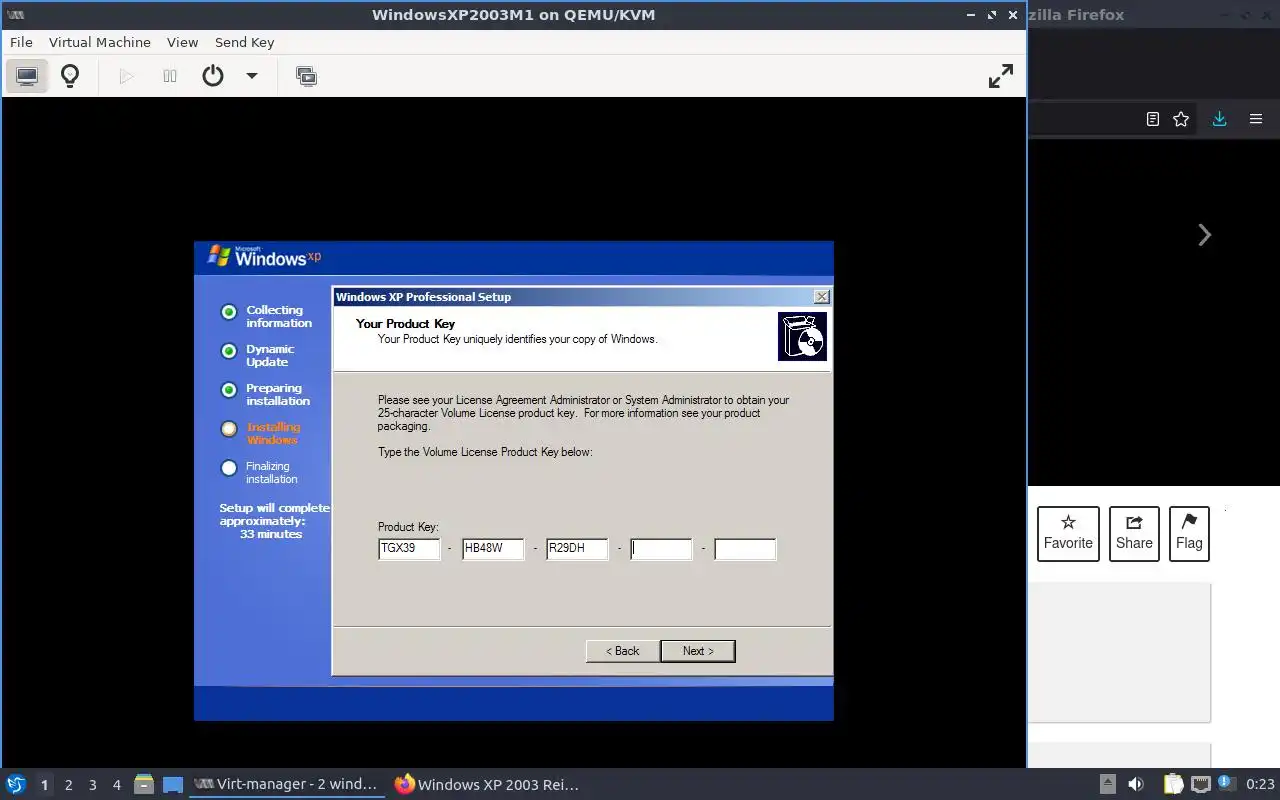Click the Your Product Key heading
1280x800 pixels.
(x=405, y=324)
